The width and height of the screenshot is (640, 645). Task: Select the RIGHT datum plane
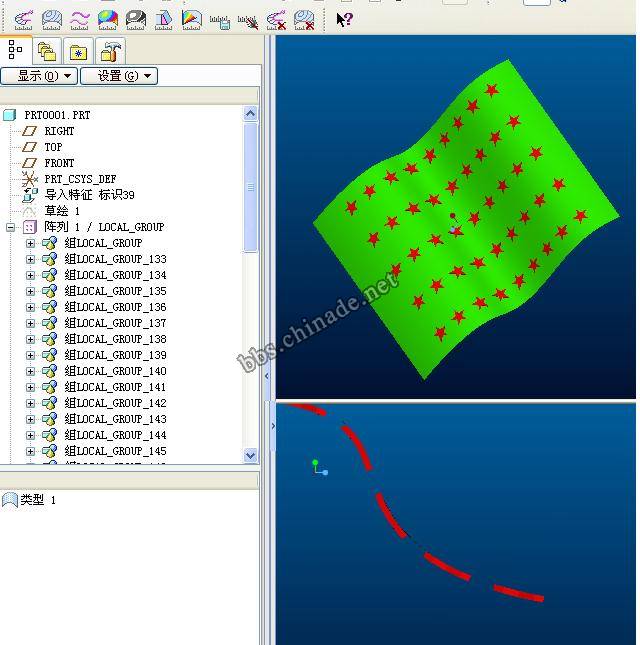coord(59,131)
